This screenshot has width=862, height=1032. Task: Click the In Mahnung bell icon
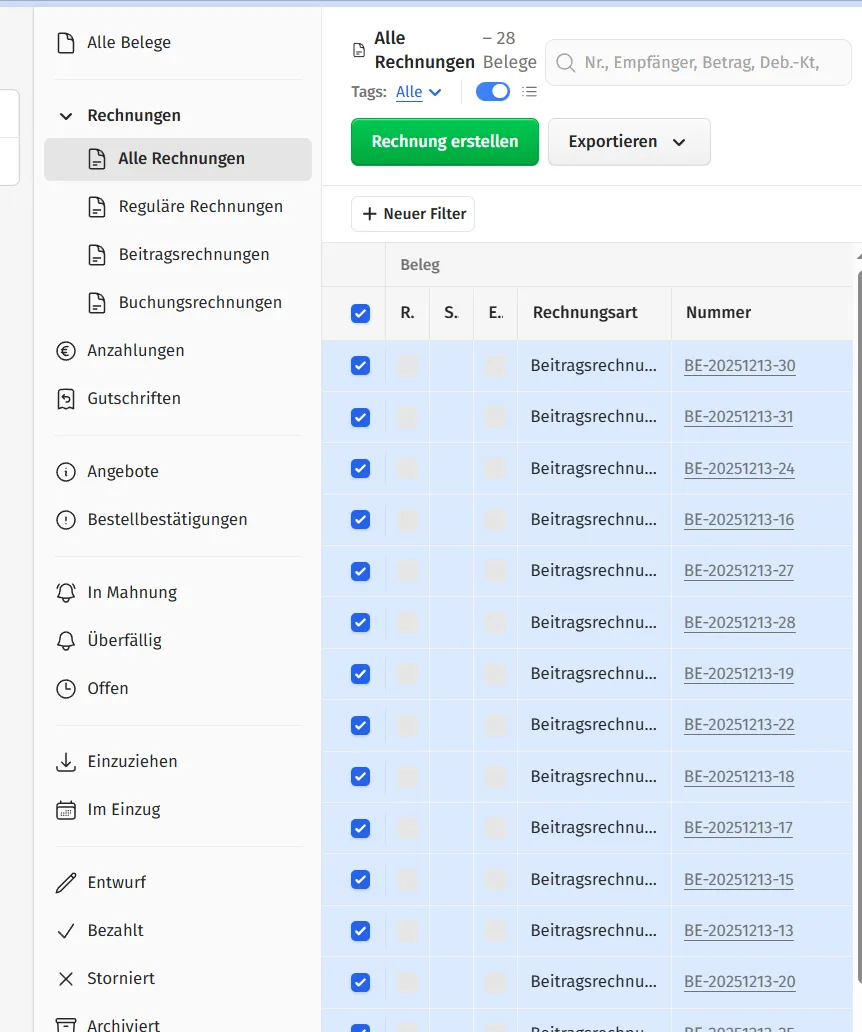click(x=66, y=593)
